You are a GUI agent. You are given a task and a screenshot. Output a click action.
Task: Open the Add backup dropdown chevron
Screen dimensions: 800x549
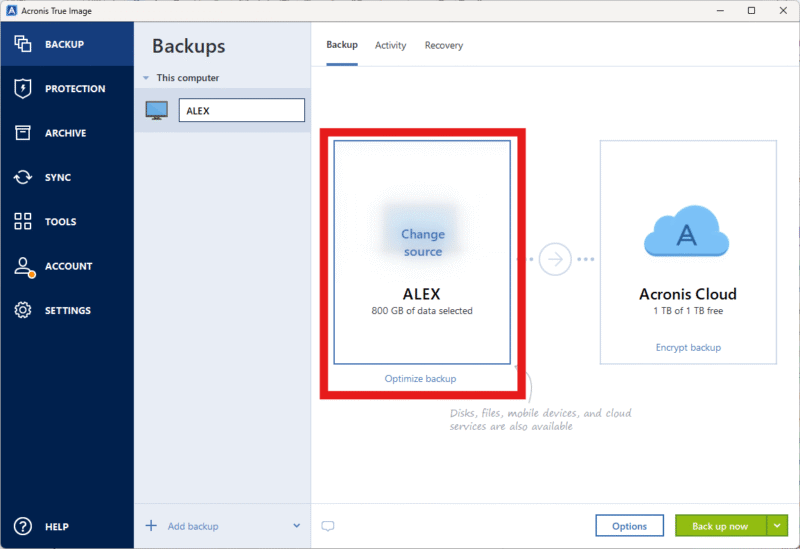tap(296, 526)
